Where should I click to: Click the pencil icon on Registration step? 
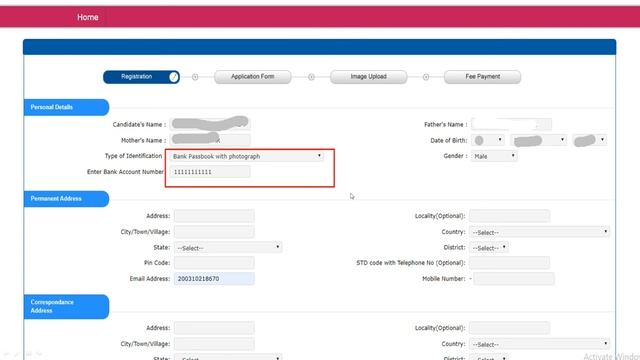(174, 77)
